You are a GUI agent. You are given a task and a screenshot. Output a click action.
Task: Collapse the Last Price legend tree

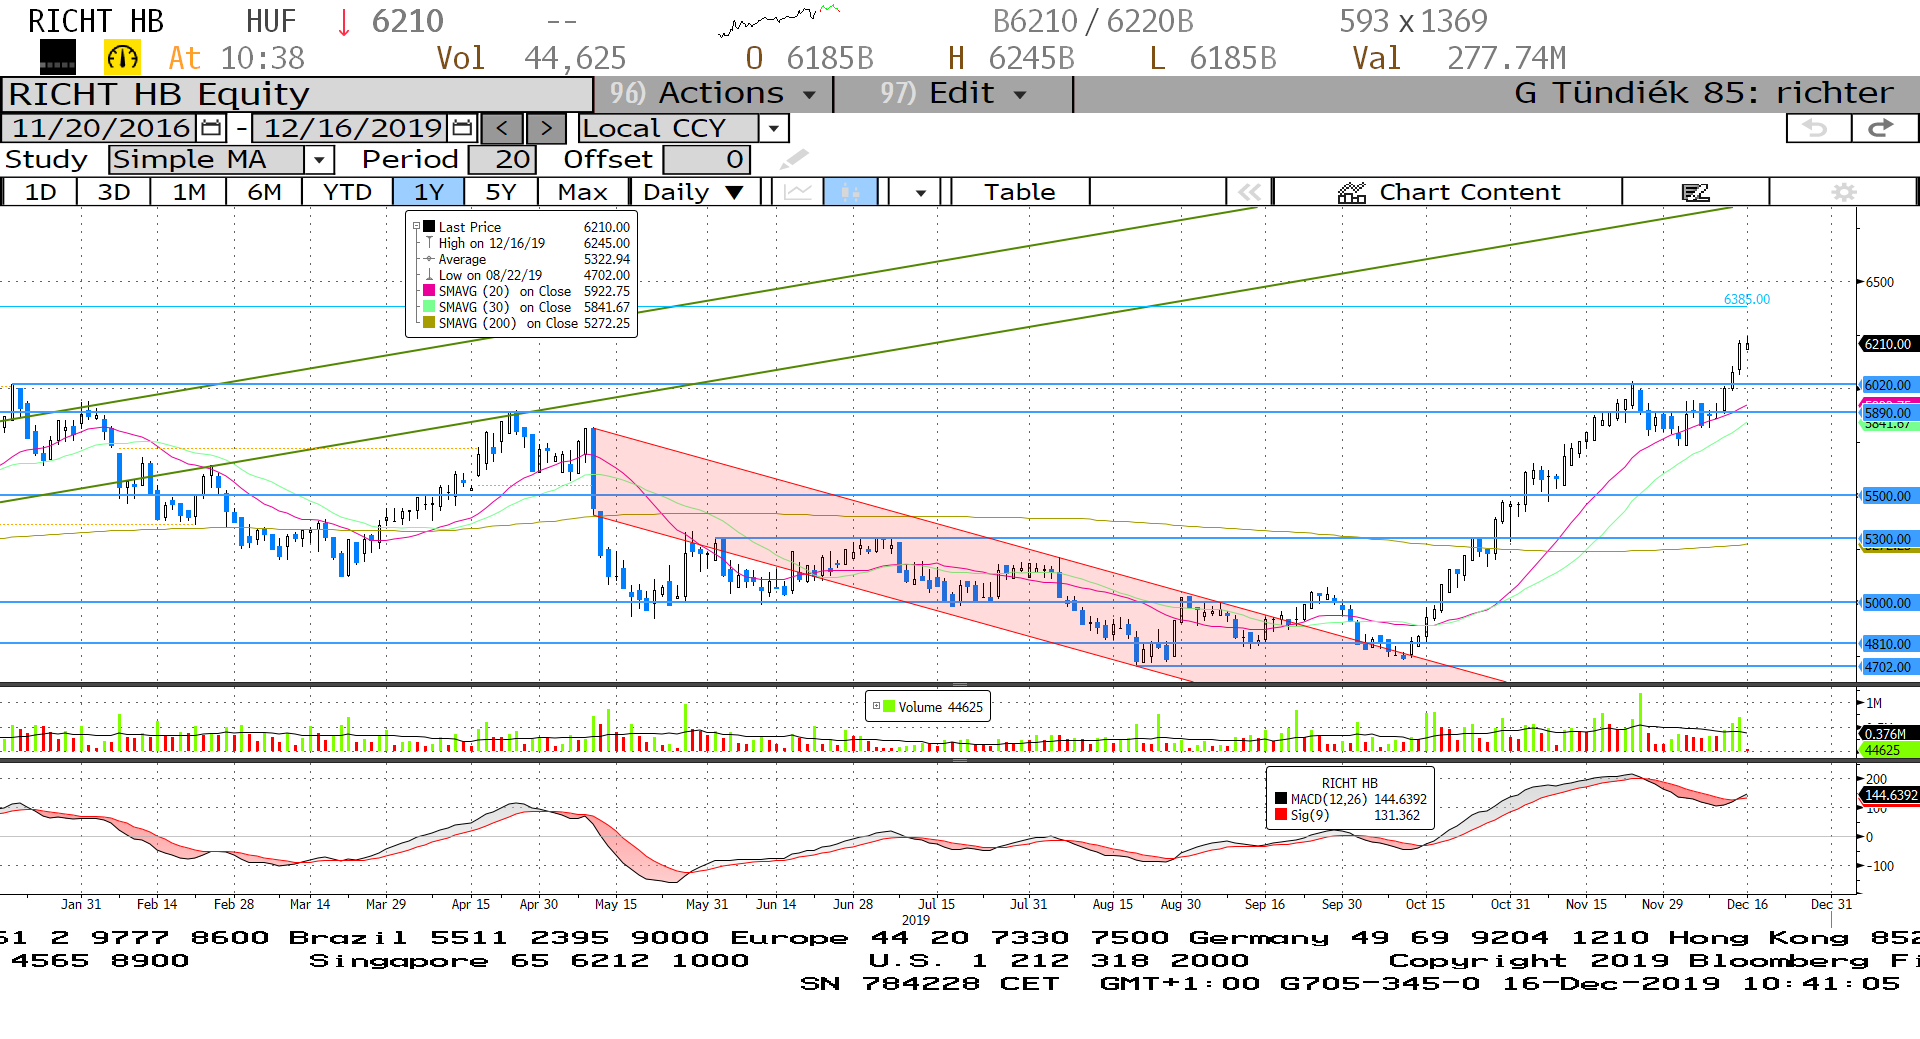[x=417, y=227]
